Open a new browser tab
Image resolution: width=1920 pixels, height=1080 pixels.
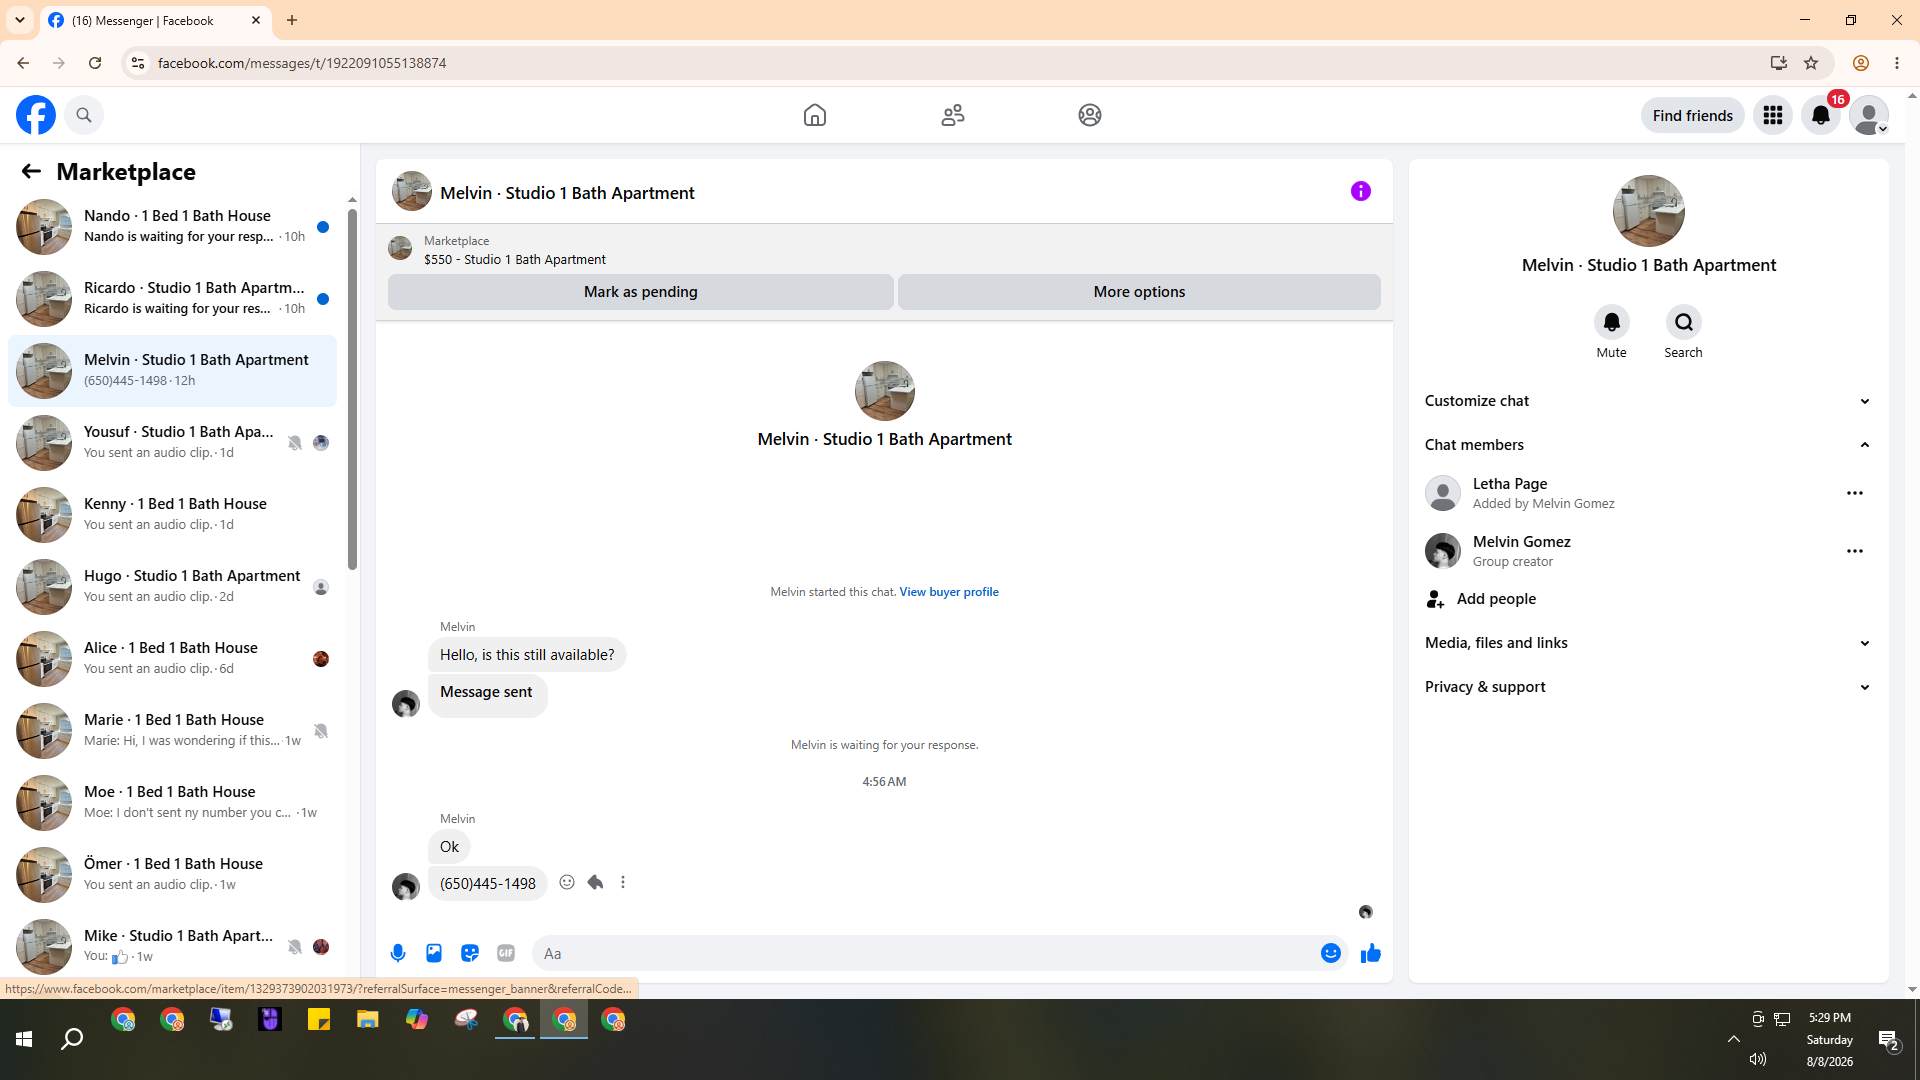[x=292, y=20]
